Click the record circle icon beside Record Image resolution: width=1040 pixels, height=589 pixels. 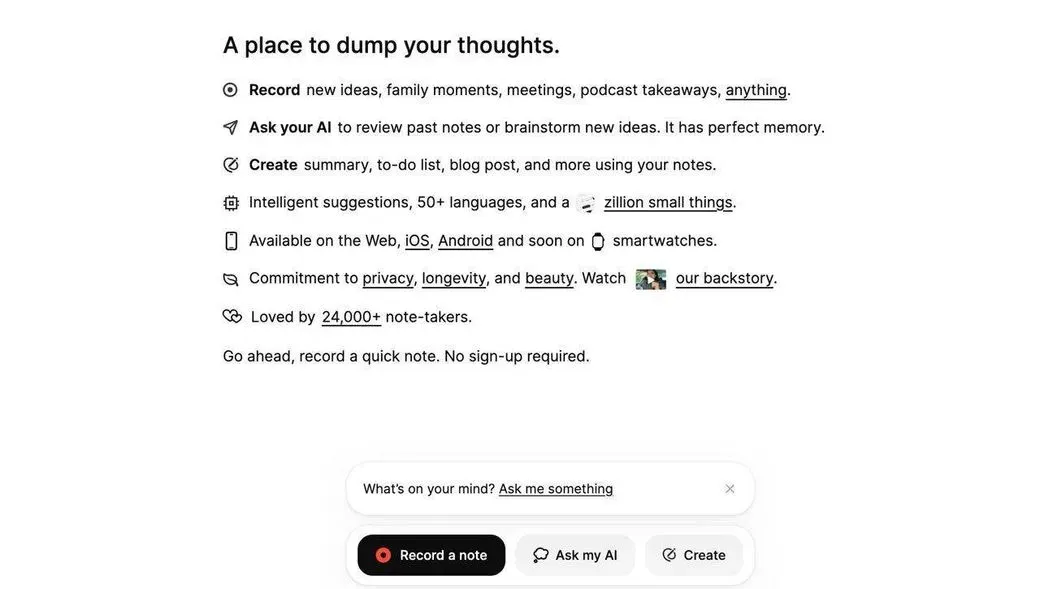click(x=230, y=90)
